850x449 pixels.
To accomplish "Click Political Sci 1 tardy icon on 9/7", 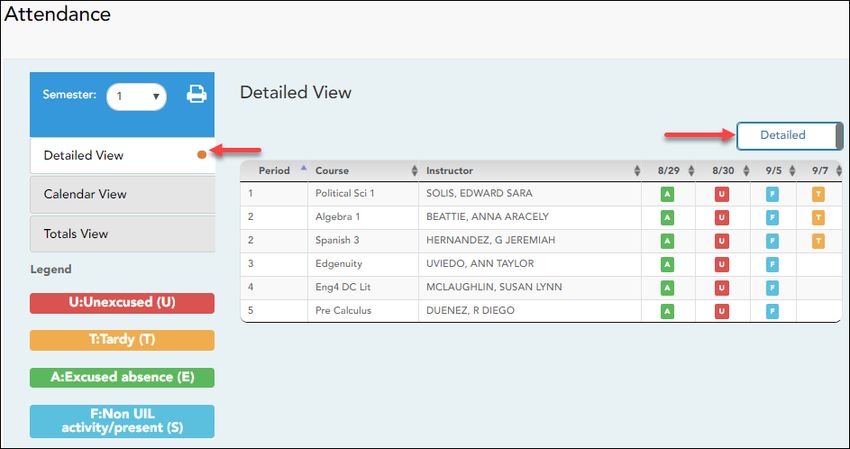I will (818, 194).
